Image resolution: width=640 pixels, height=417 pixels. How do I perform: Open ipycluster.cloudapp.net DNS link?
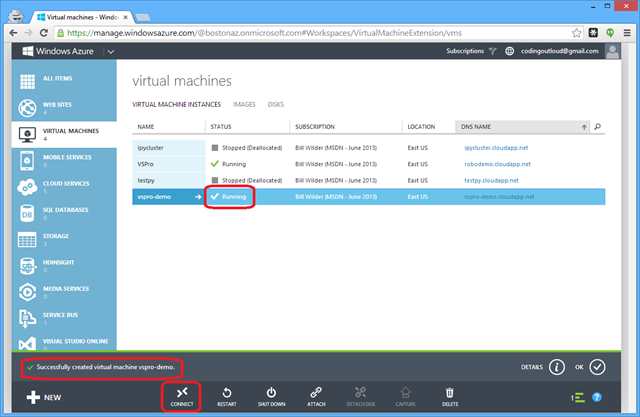click(x=499, y=147)
